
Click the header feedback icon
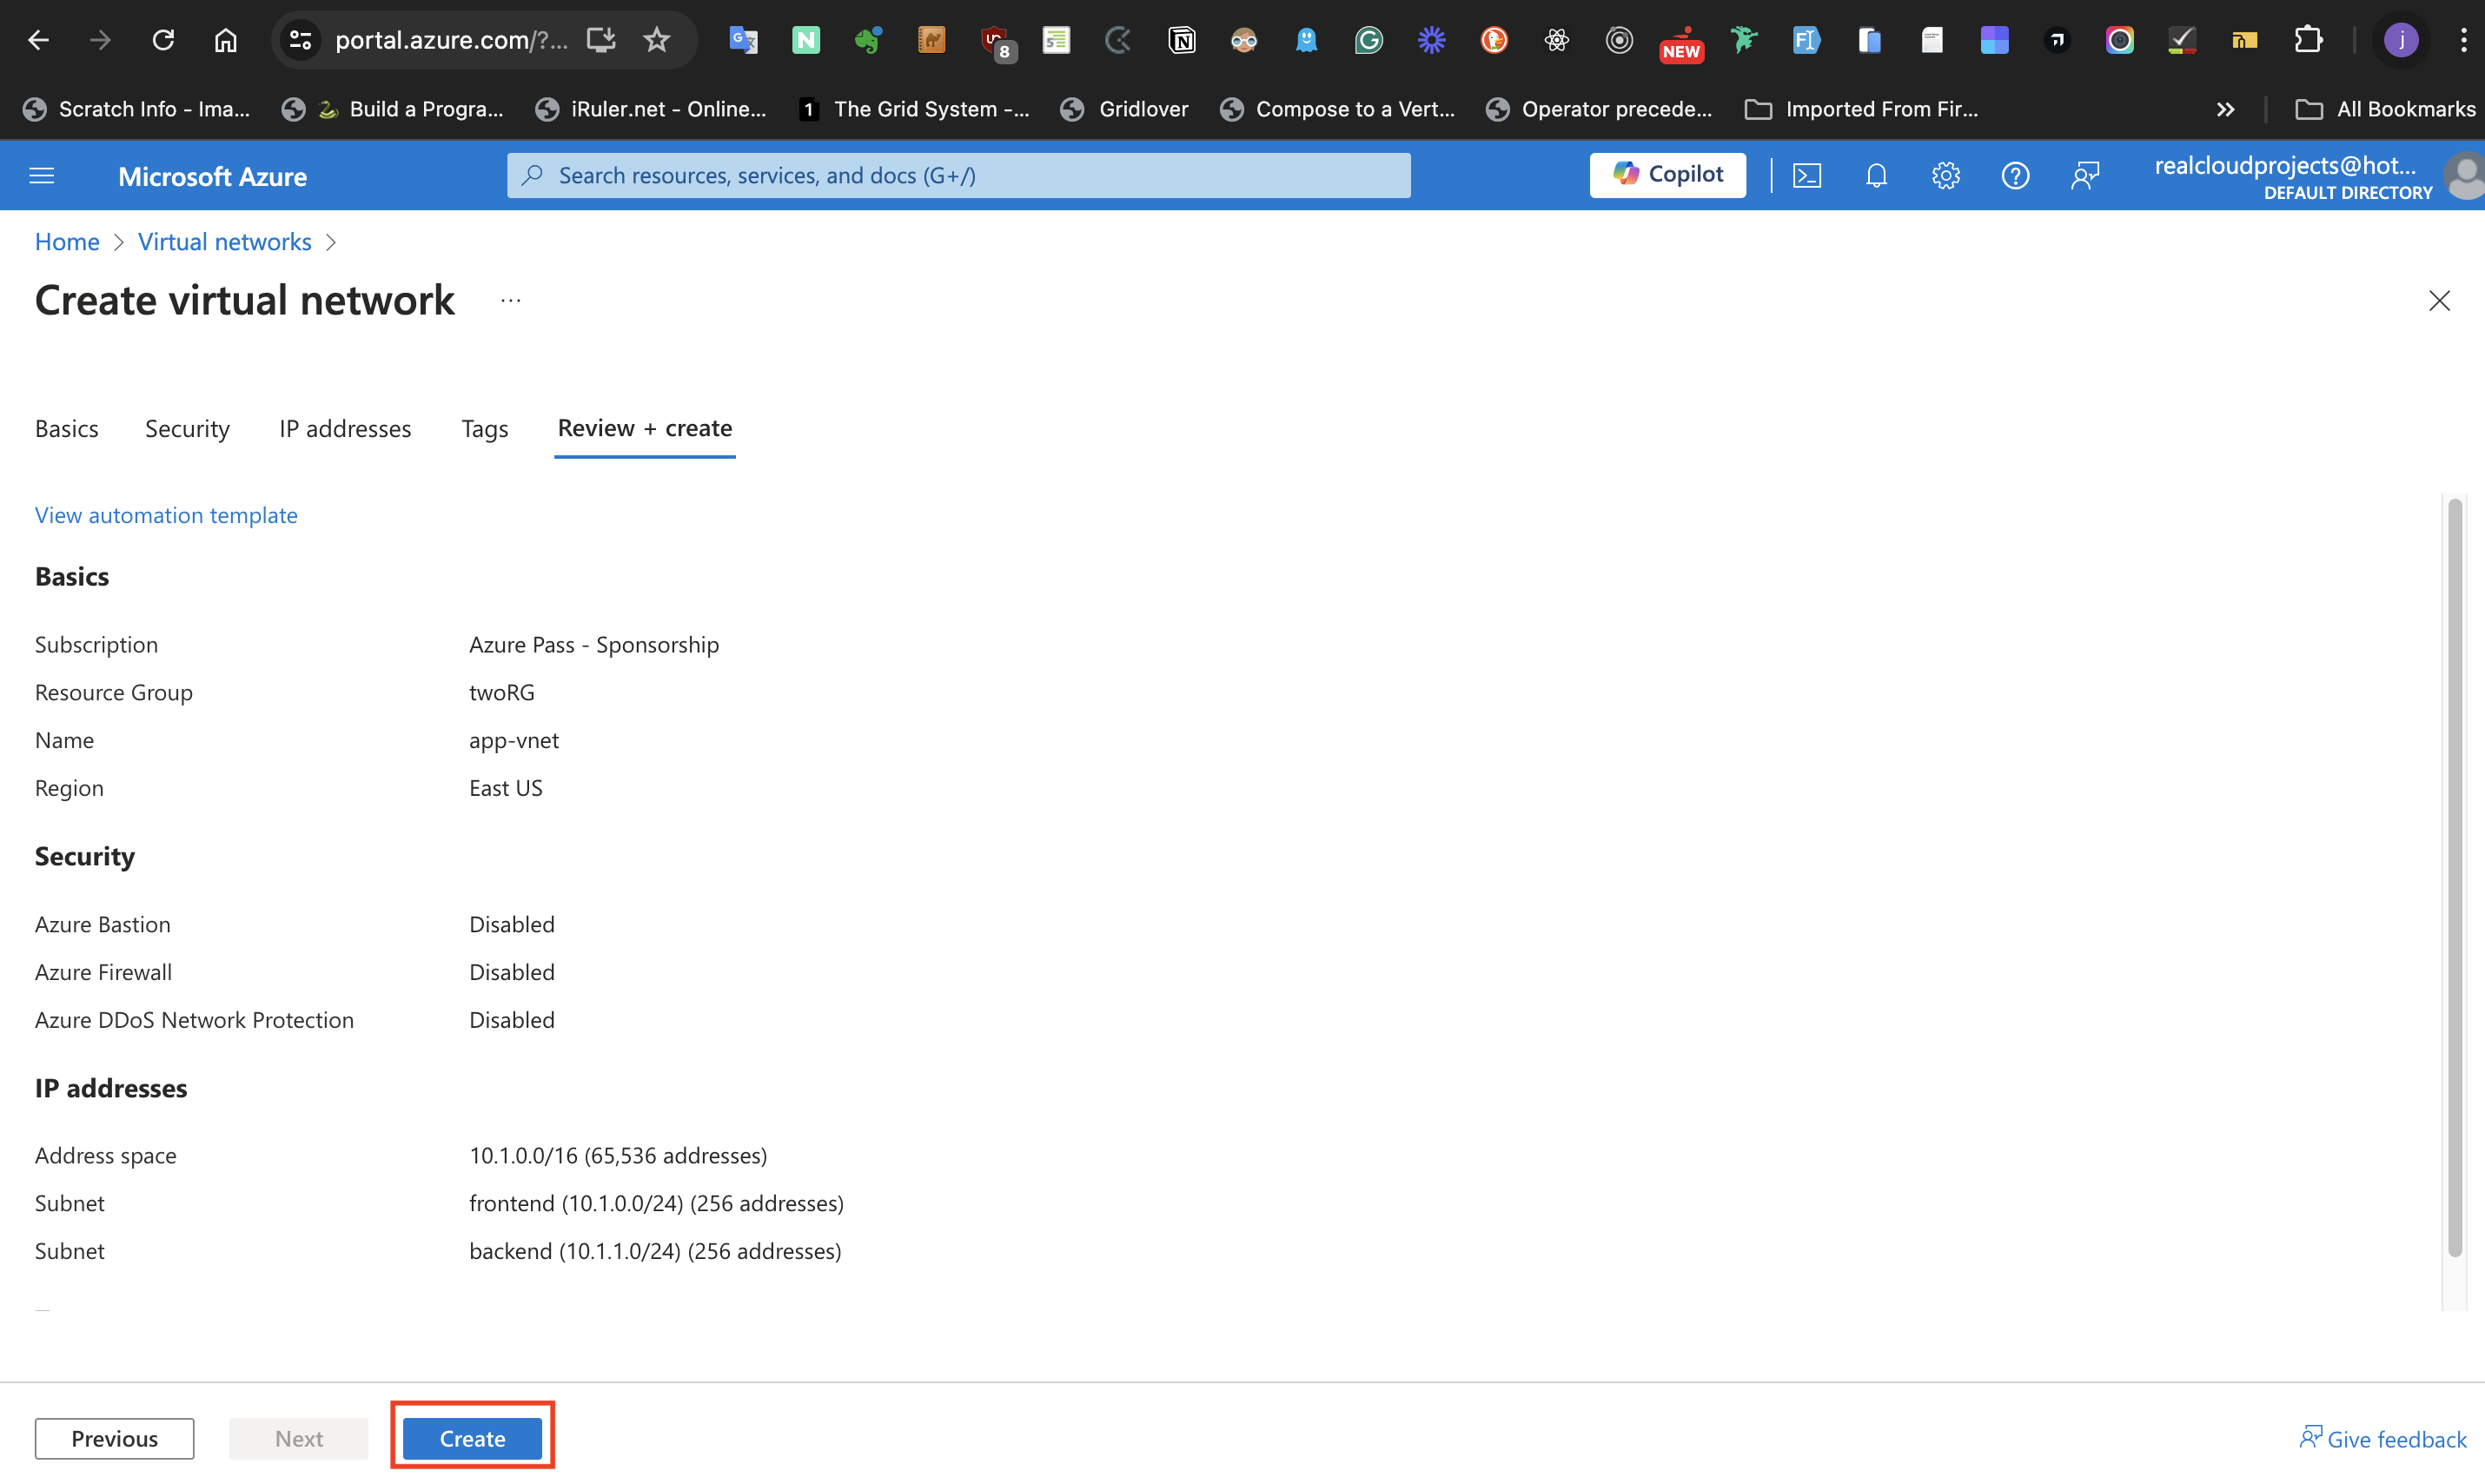coord(2084,176)
